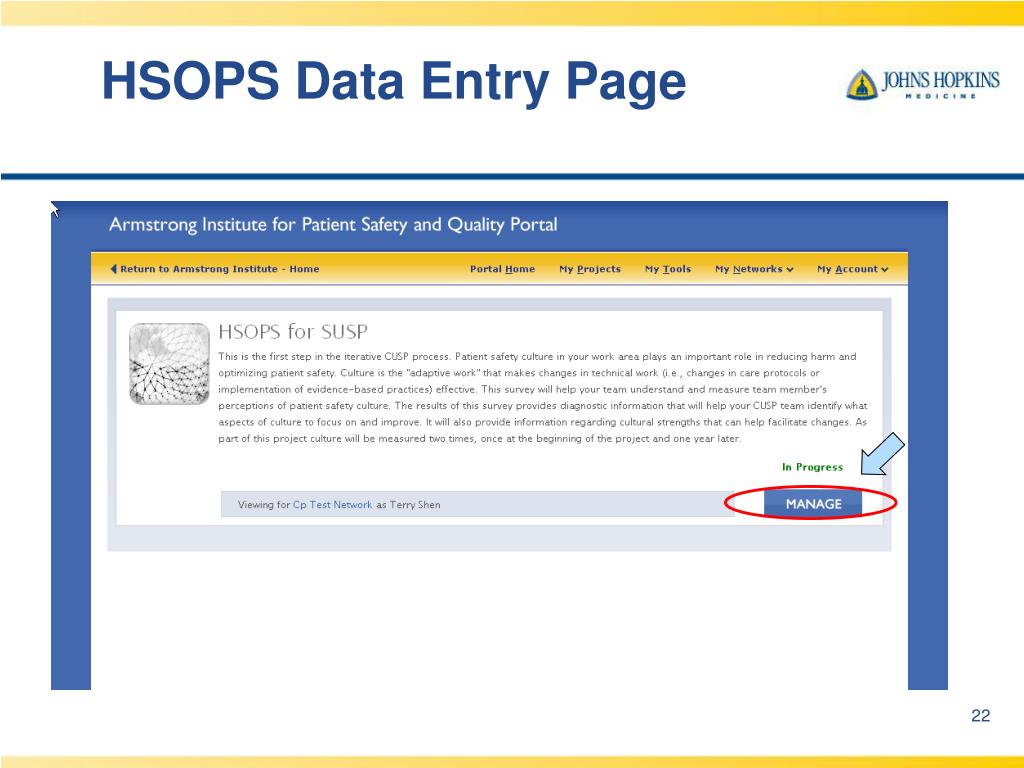This screenshot has height=768, width=1024.
Task: Click the Terry Shen user name text
Action: [415, 504]
